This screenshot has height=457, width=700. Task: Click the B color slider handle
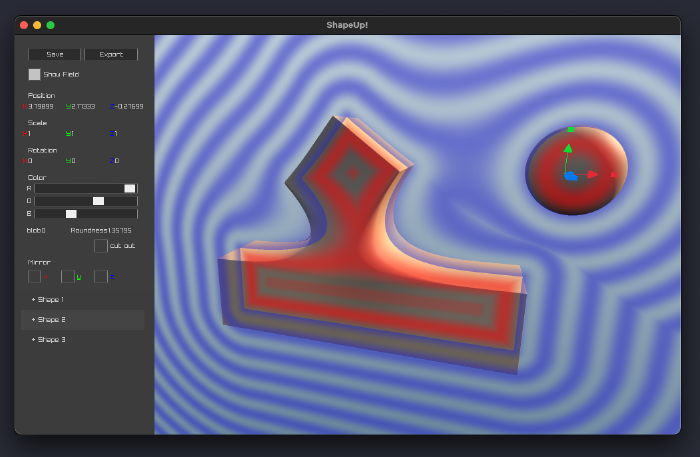pos(71,214)
